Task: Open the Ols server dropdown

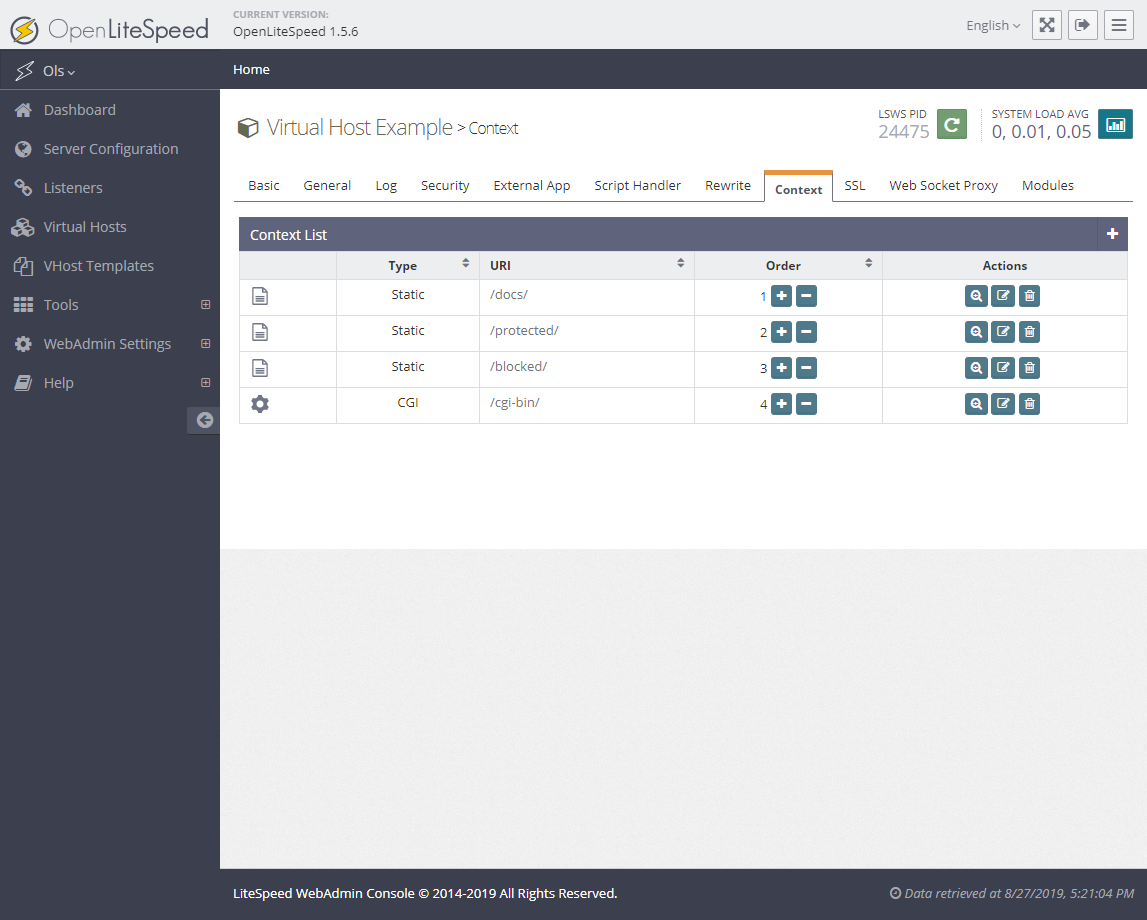Action: pos(59,71)
